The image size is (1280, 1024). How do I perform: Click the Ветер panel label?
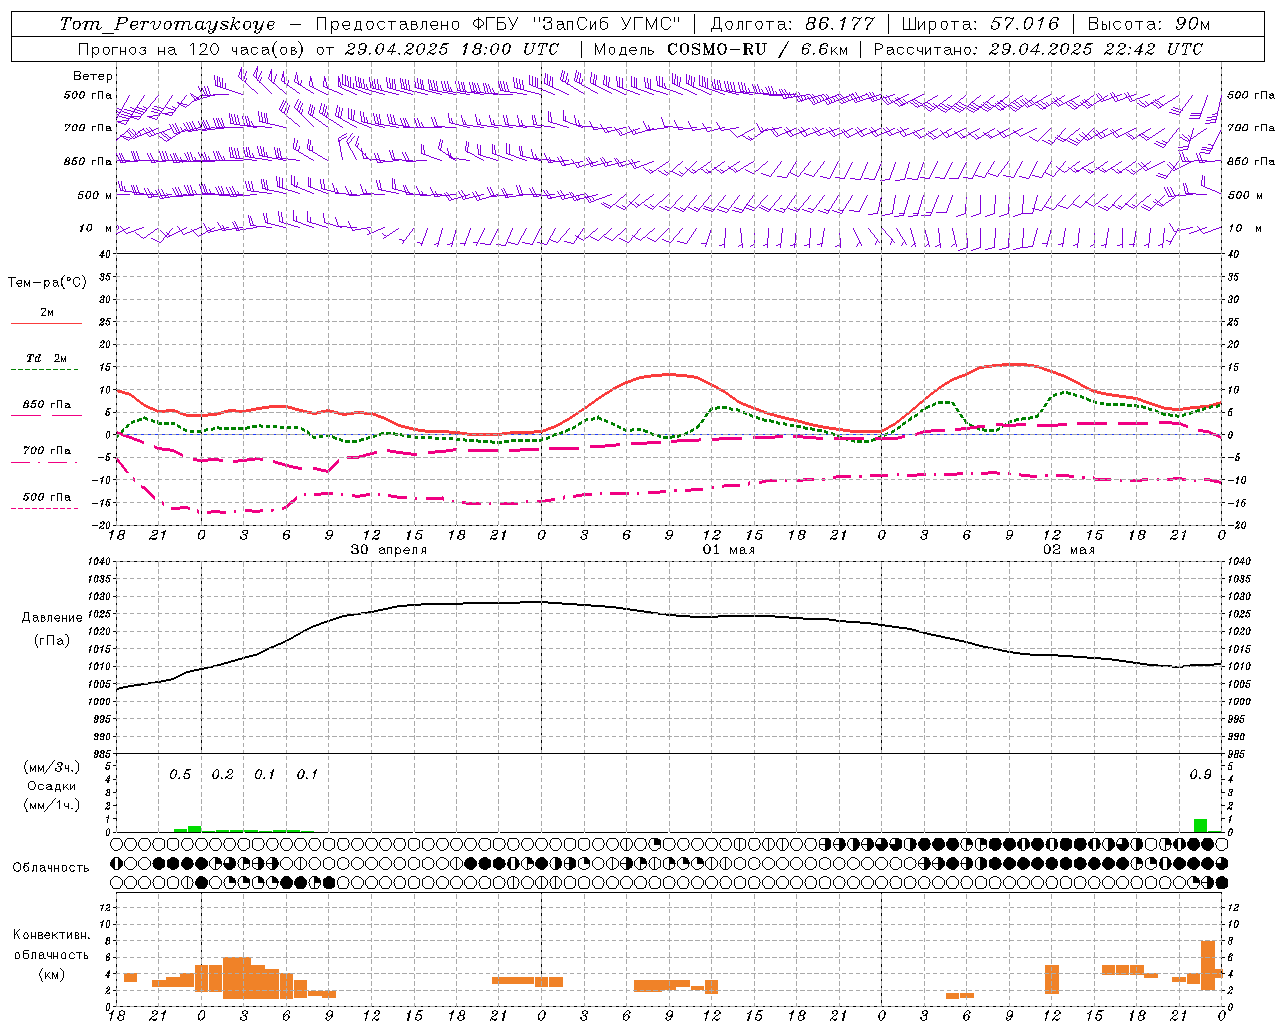[93, 76]
